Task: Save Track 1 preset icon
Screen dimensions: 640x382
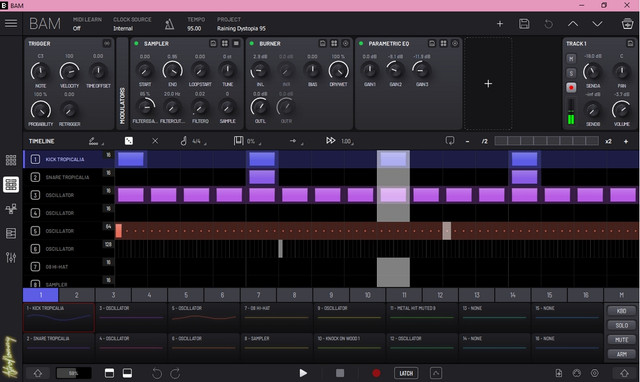Action: click(630, 43)
